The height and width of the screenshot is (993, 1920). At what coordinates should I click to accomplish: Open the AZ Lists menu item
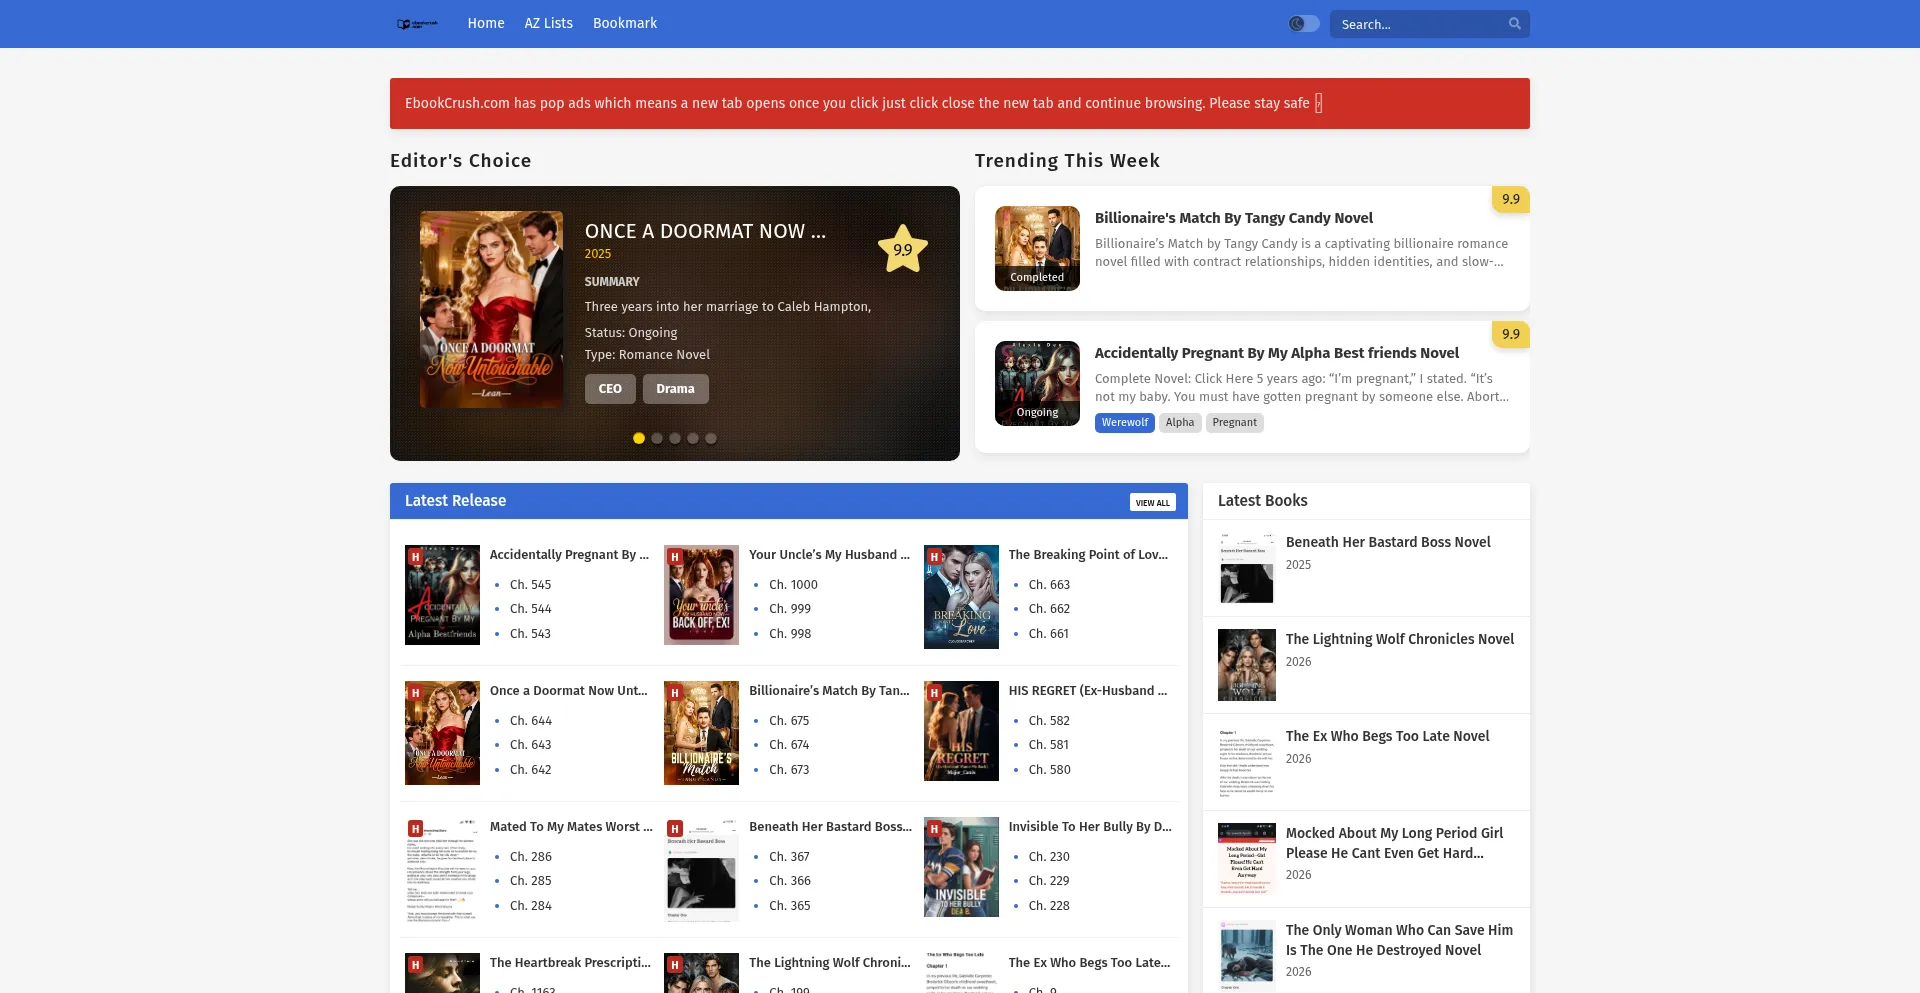549,23
